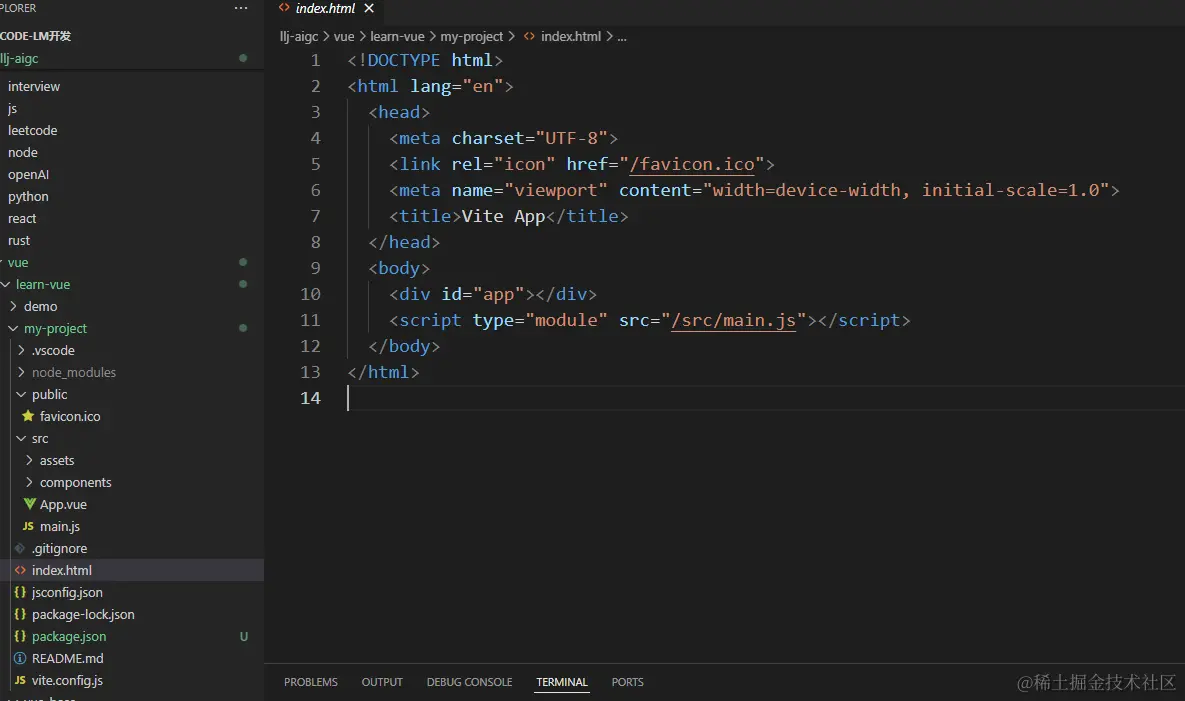
Task: Select the vue folder row
Action: click(x=131, y=262)
